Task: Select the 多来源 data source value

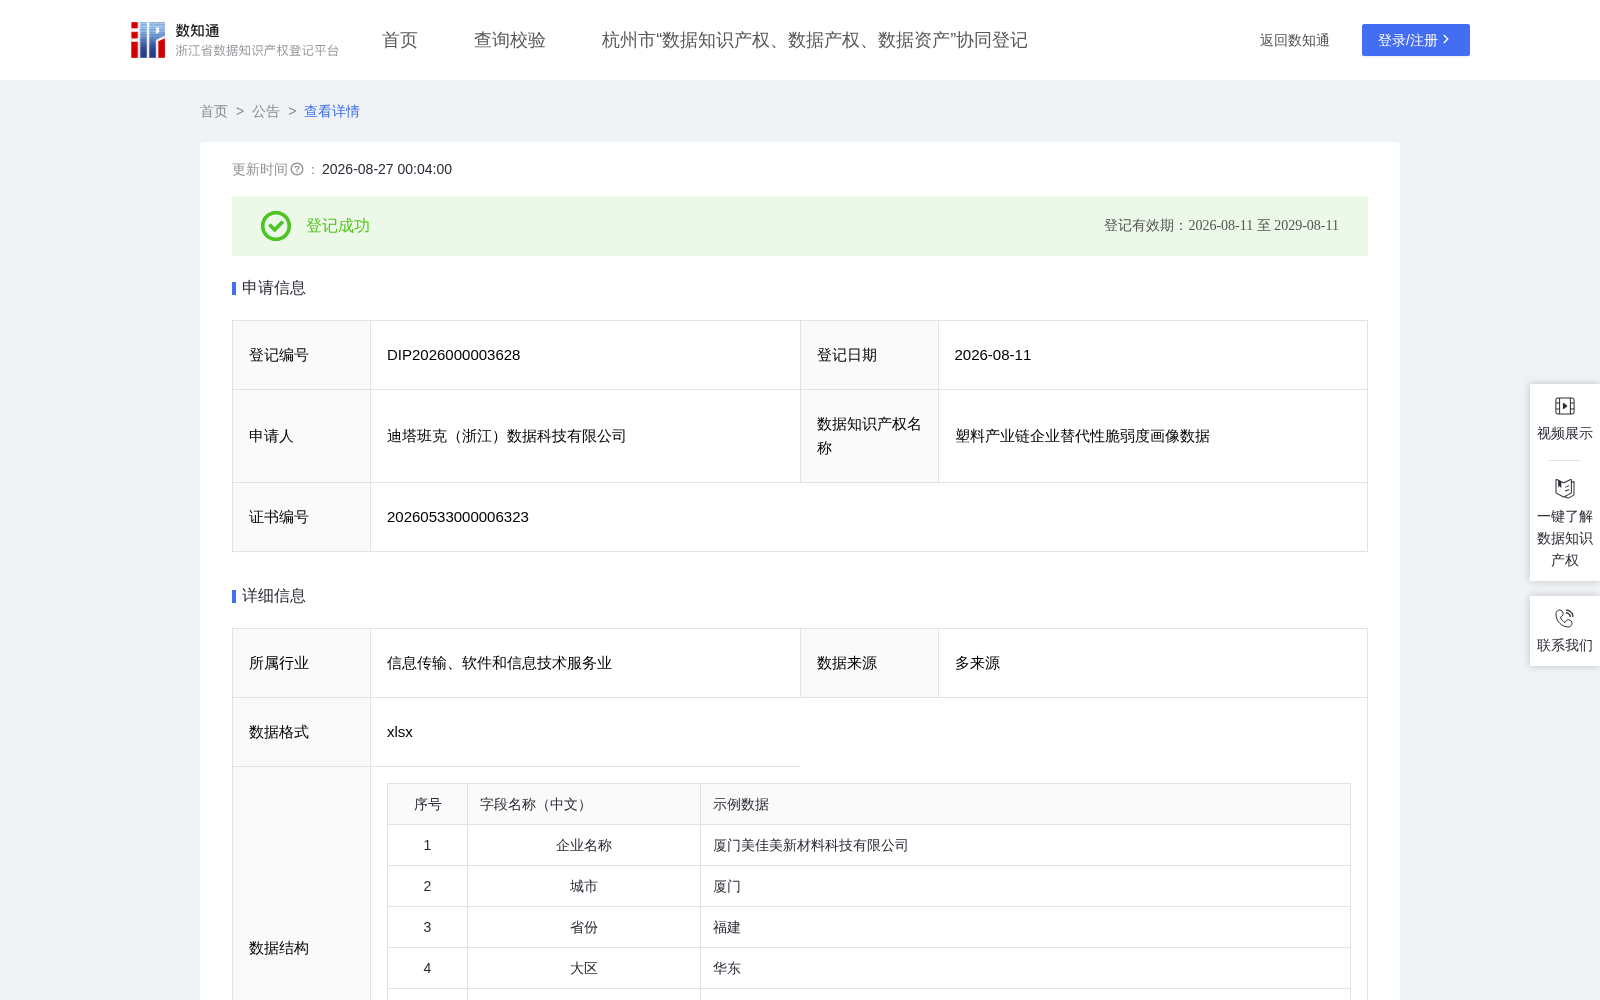Action: click(977, 663)
